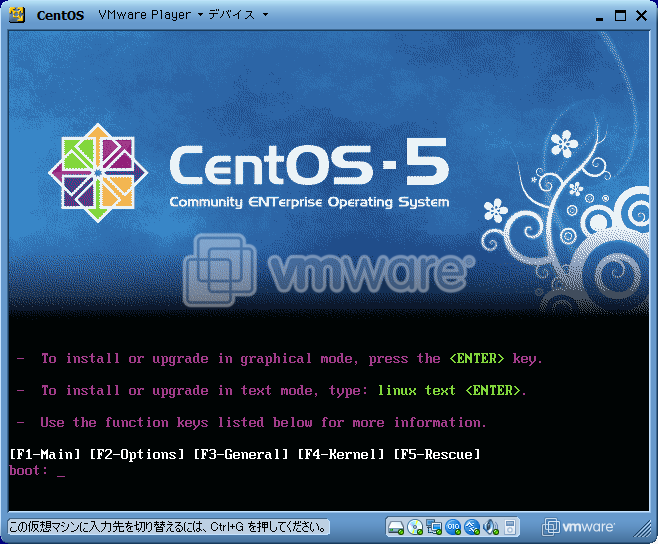Click the graphical mode install instruction line
Image resolution: width=658 pixels, height=544 pixels.
[x=279, y=359]
